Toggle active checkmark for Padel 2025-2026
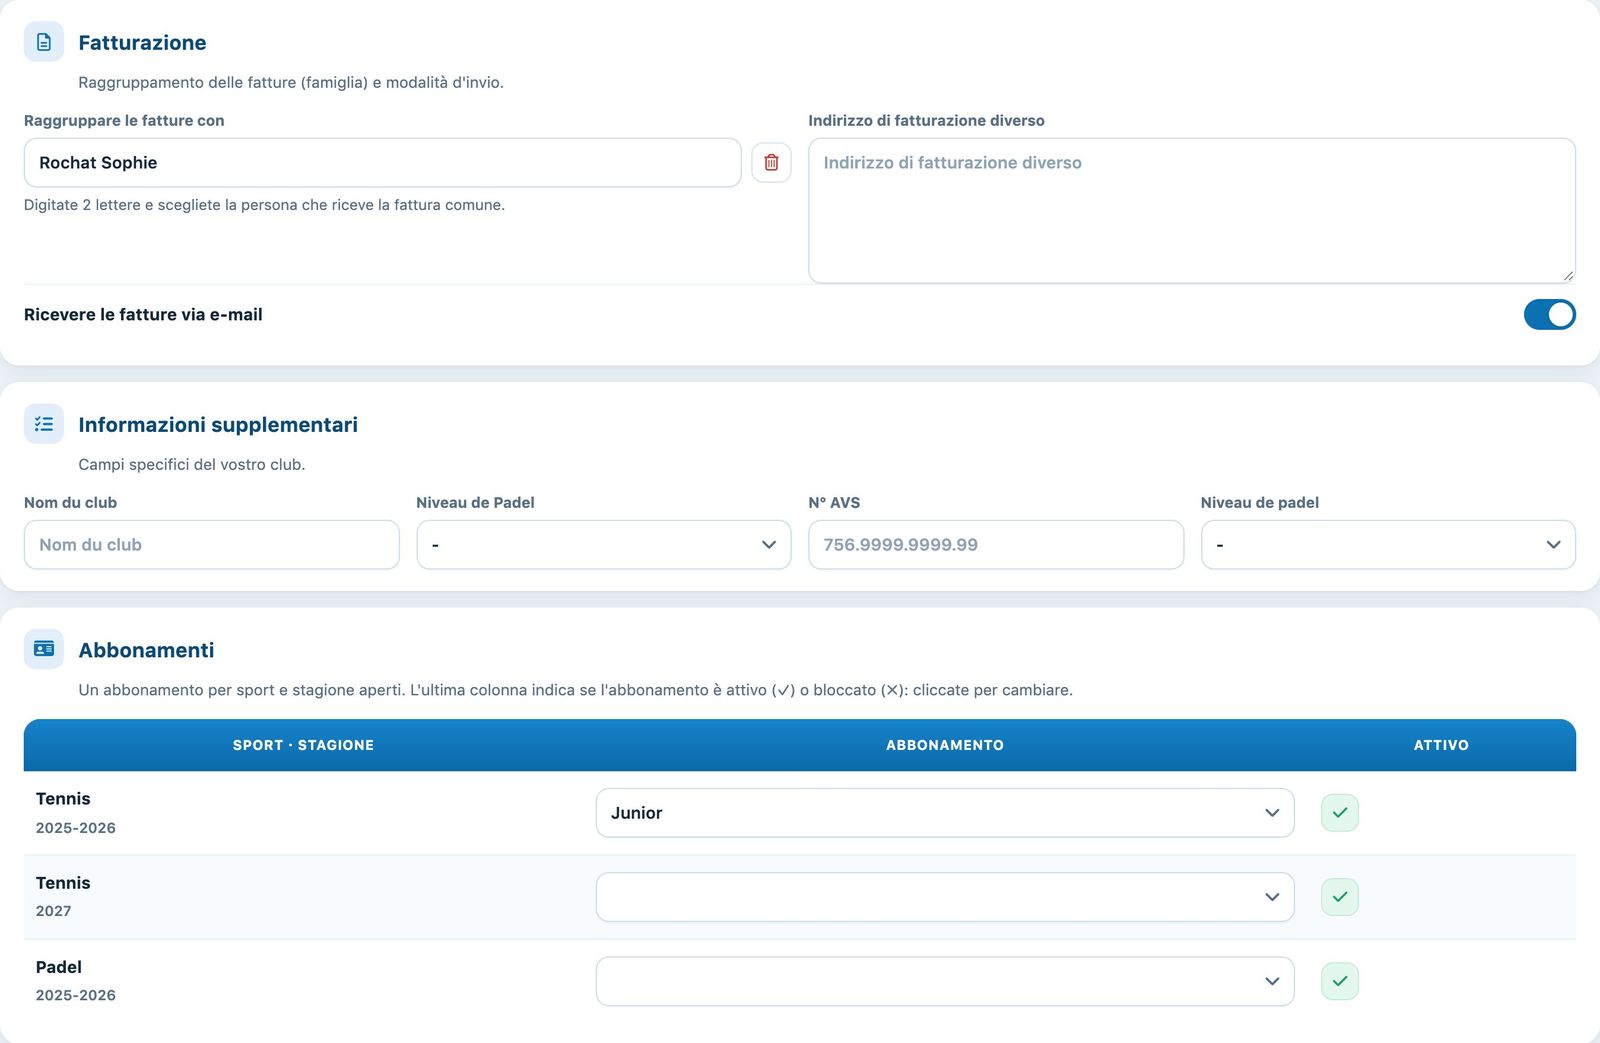The width and height of the screenshot is (1600, 1043). tap(1340, 981)
